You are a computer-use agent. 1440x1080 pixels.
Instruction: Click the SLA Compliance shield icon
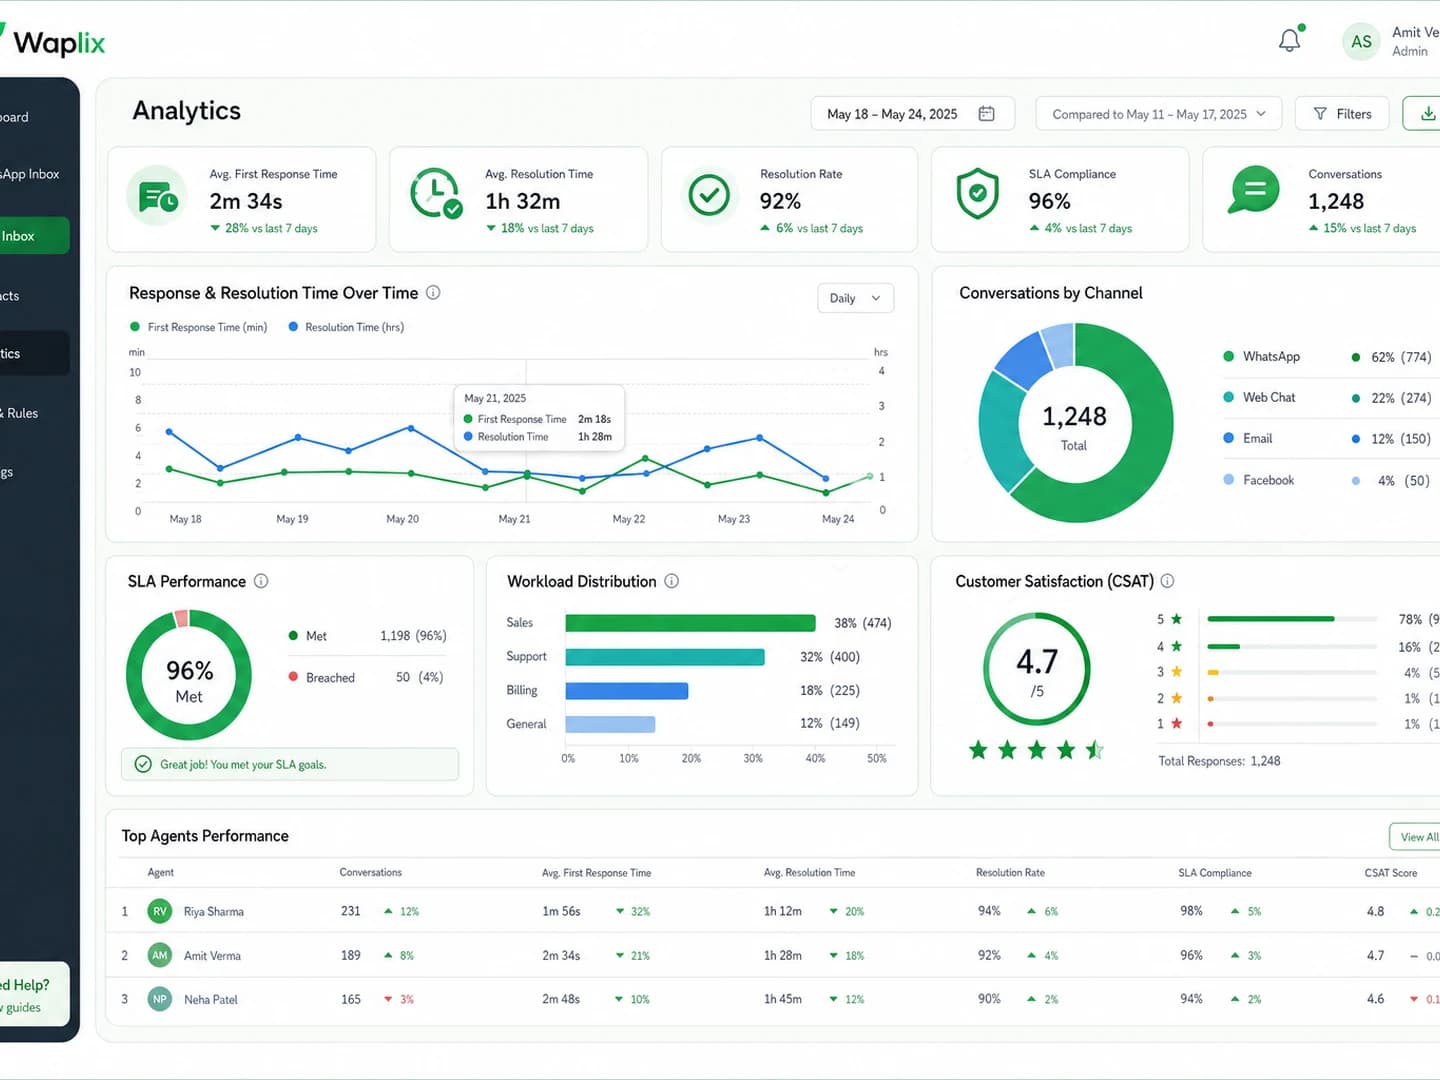coord(977,194)
